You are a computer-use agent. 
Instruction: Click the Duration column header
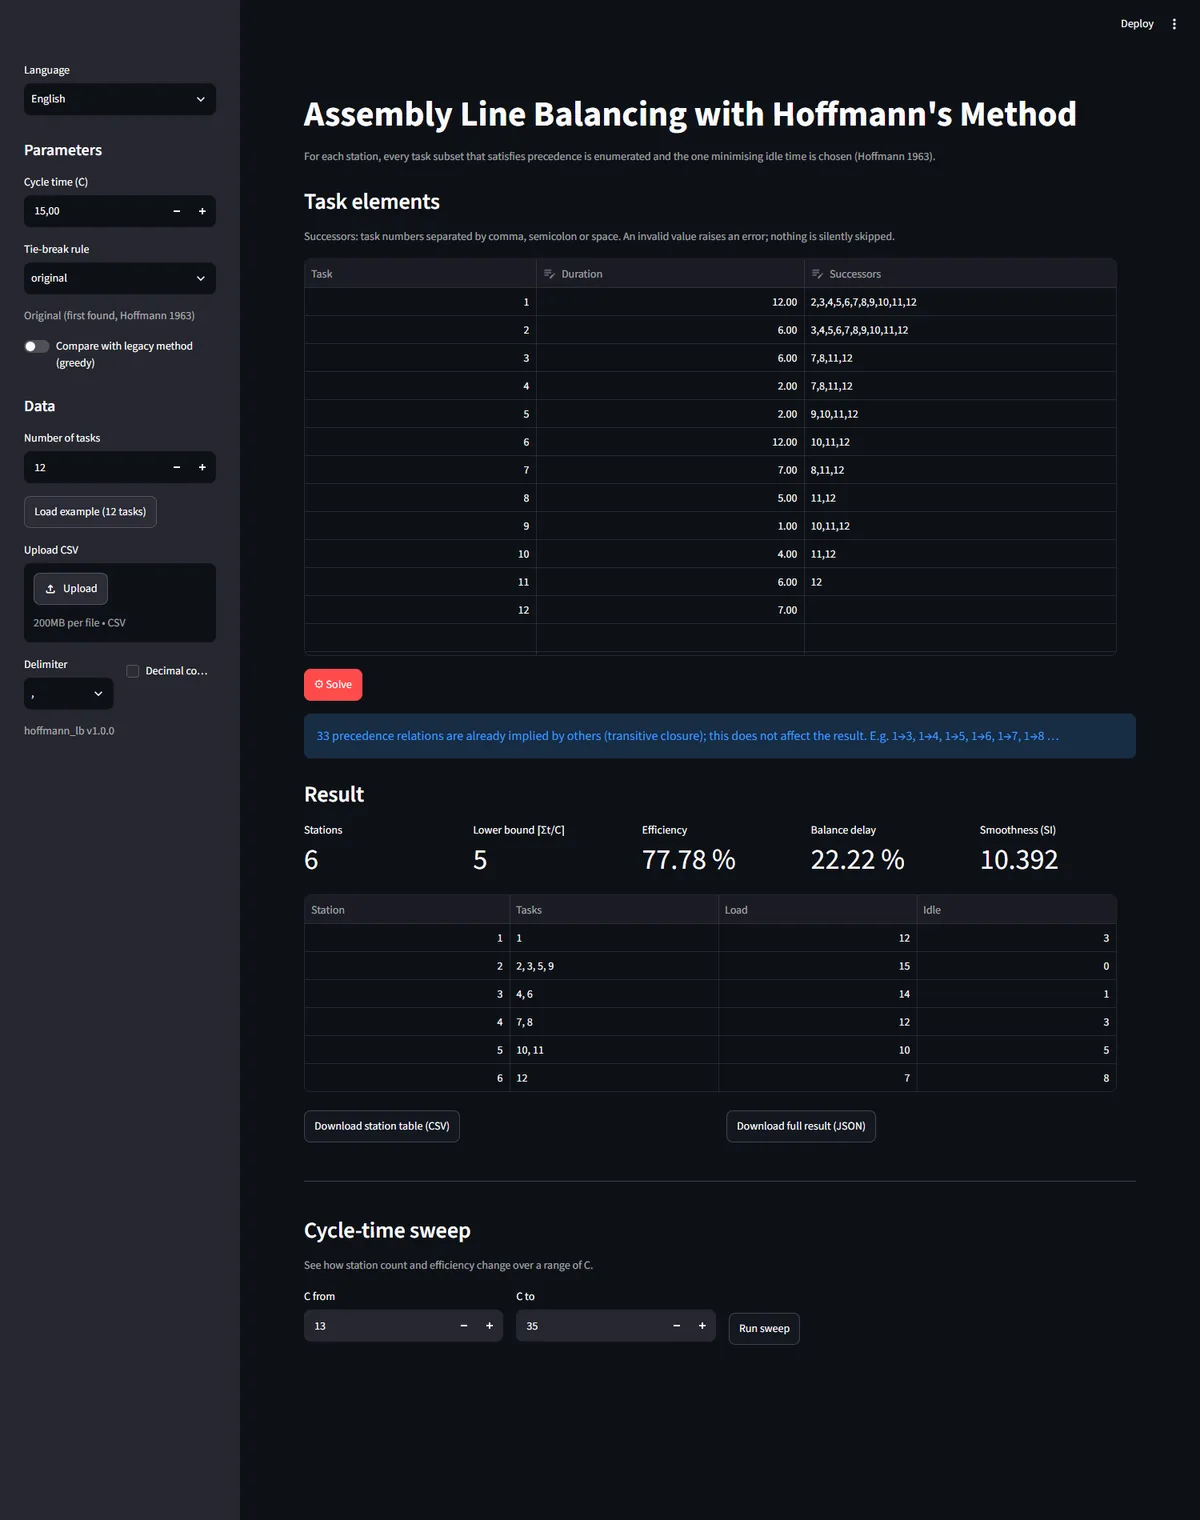[x=670, y=274]
